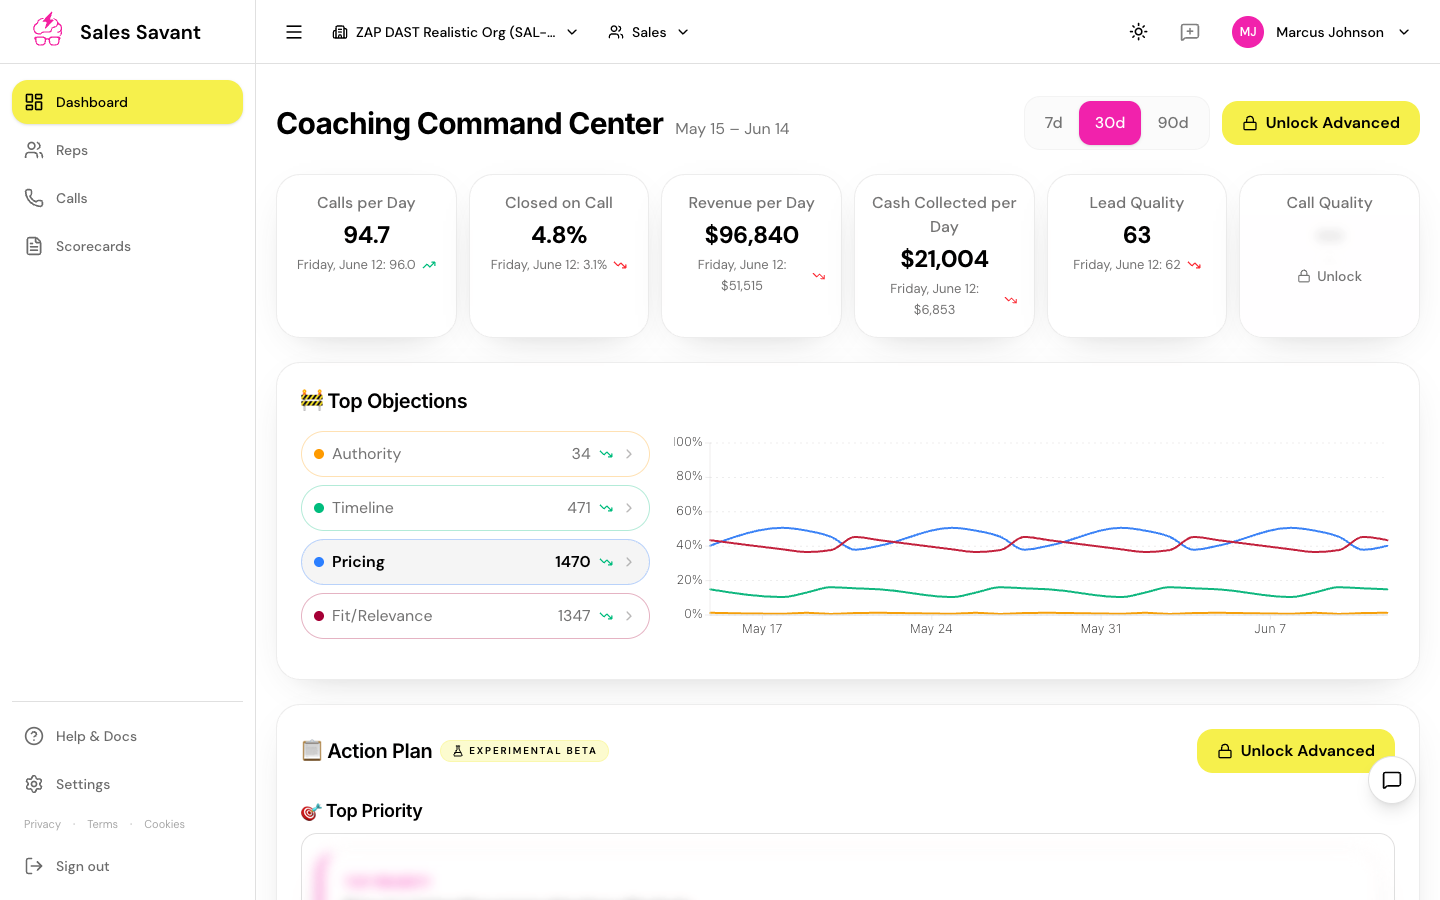Expand the Marcus Johnson account menu

(1321, 32)
